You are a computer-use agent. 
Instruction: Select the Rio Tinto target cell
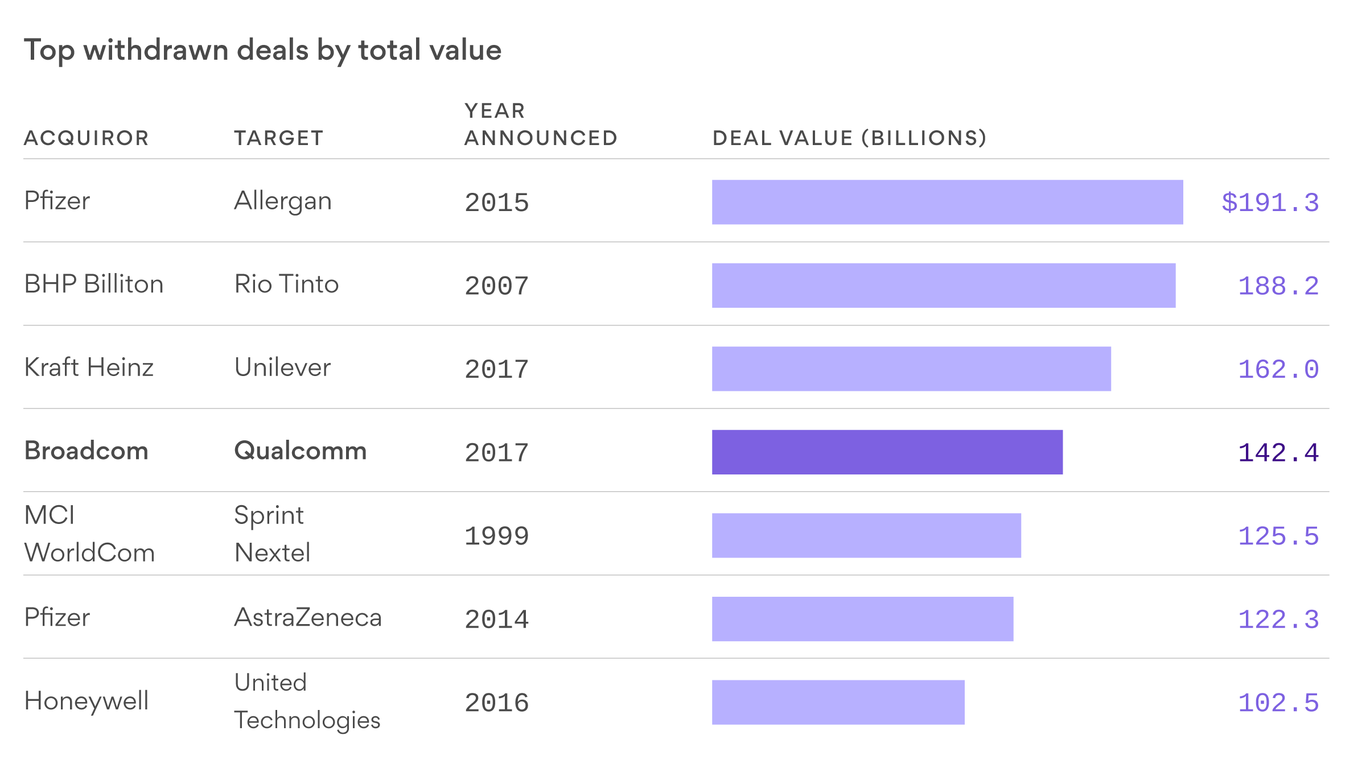286,284
